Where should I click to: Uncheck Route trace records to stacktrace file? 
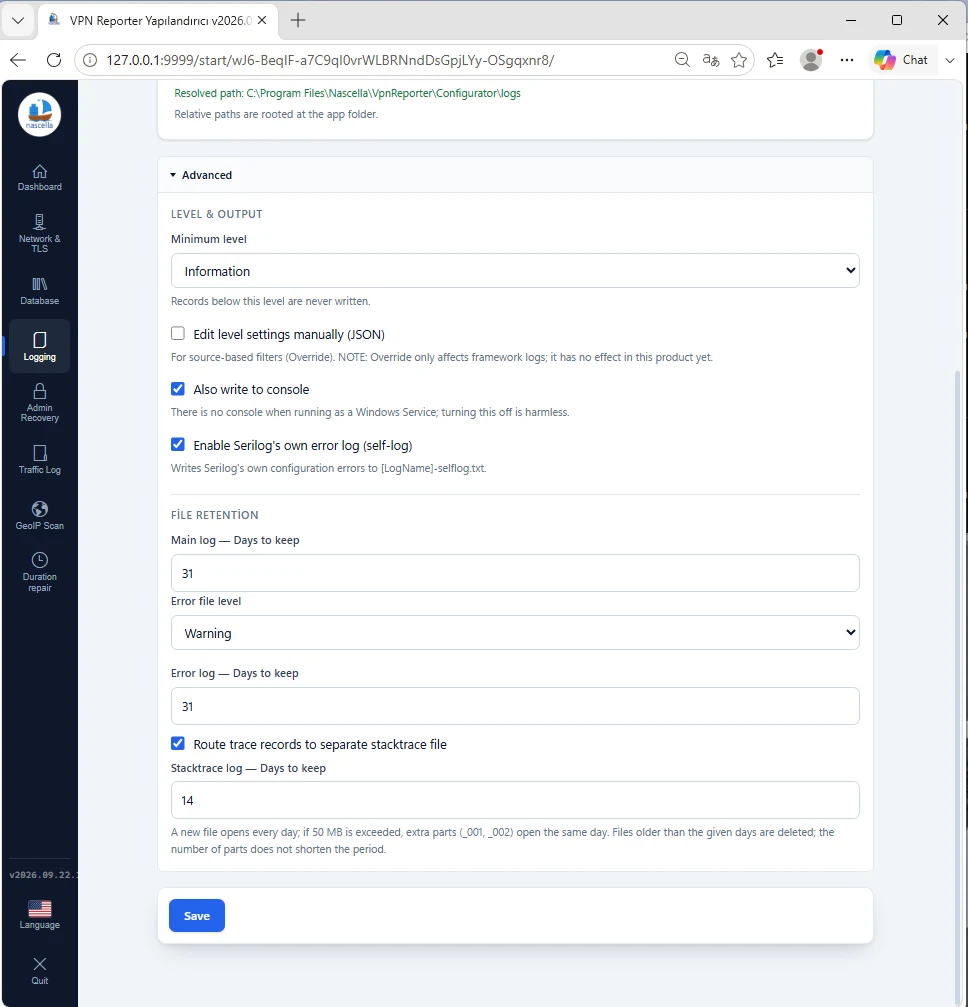(178, 744)
